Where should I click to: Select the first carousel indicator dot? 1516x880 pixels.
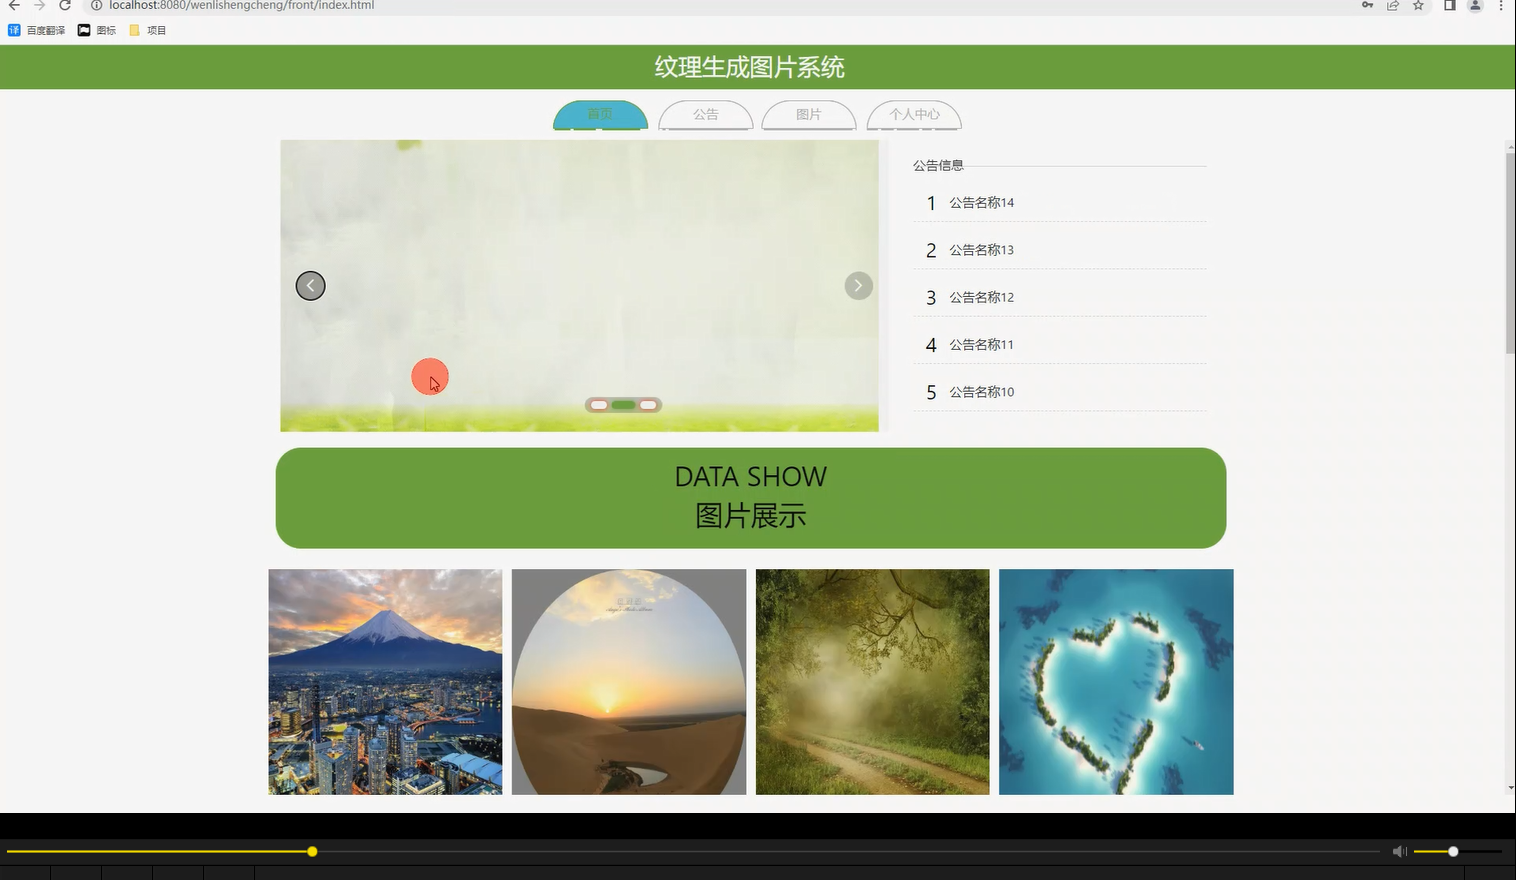[x=598, y=404]
